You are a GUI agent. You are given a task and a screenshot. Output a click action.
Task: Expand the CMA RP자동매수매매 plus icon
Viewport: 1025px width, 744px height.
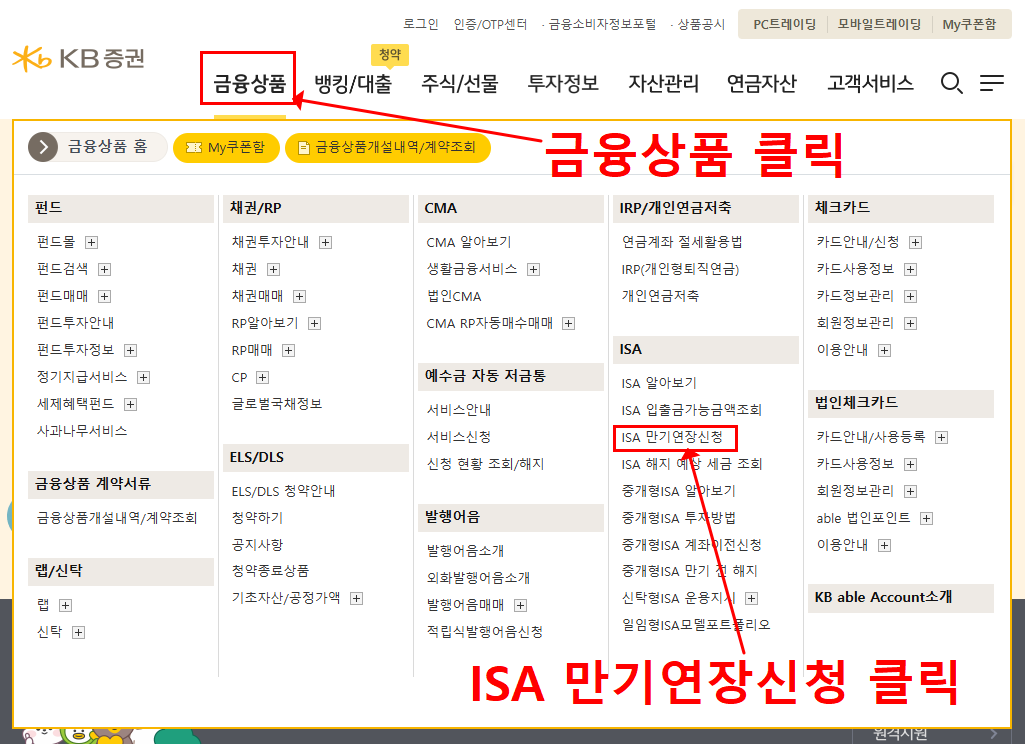coord(569,324)
